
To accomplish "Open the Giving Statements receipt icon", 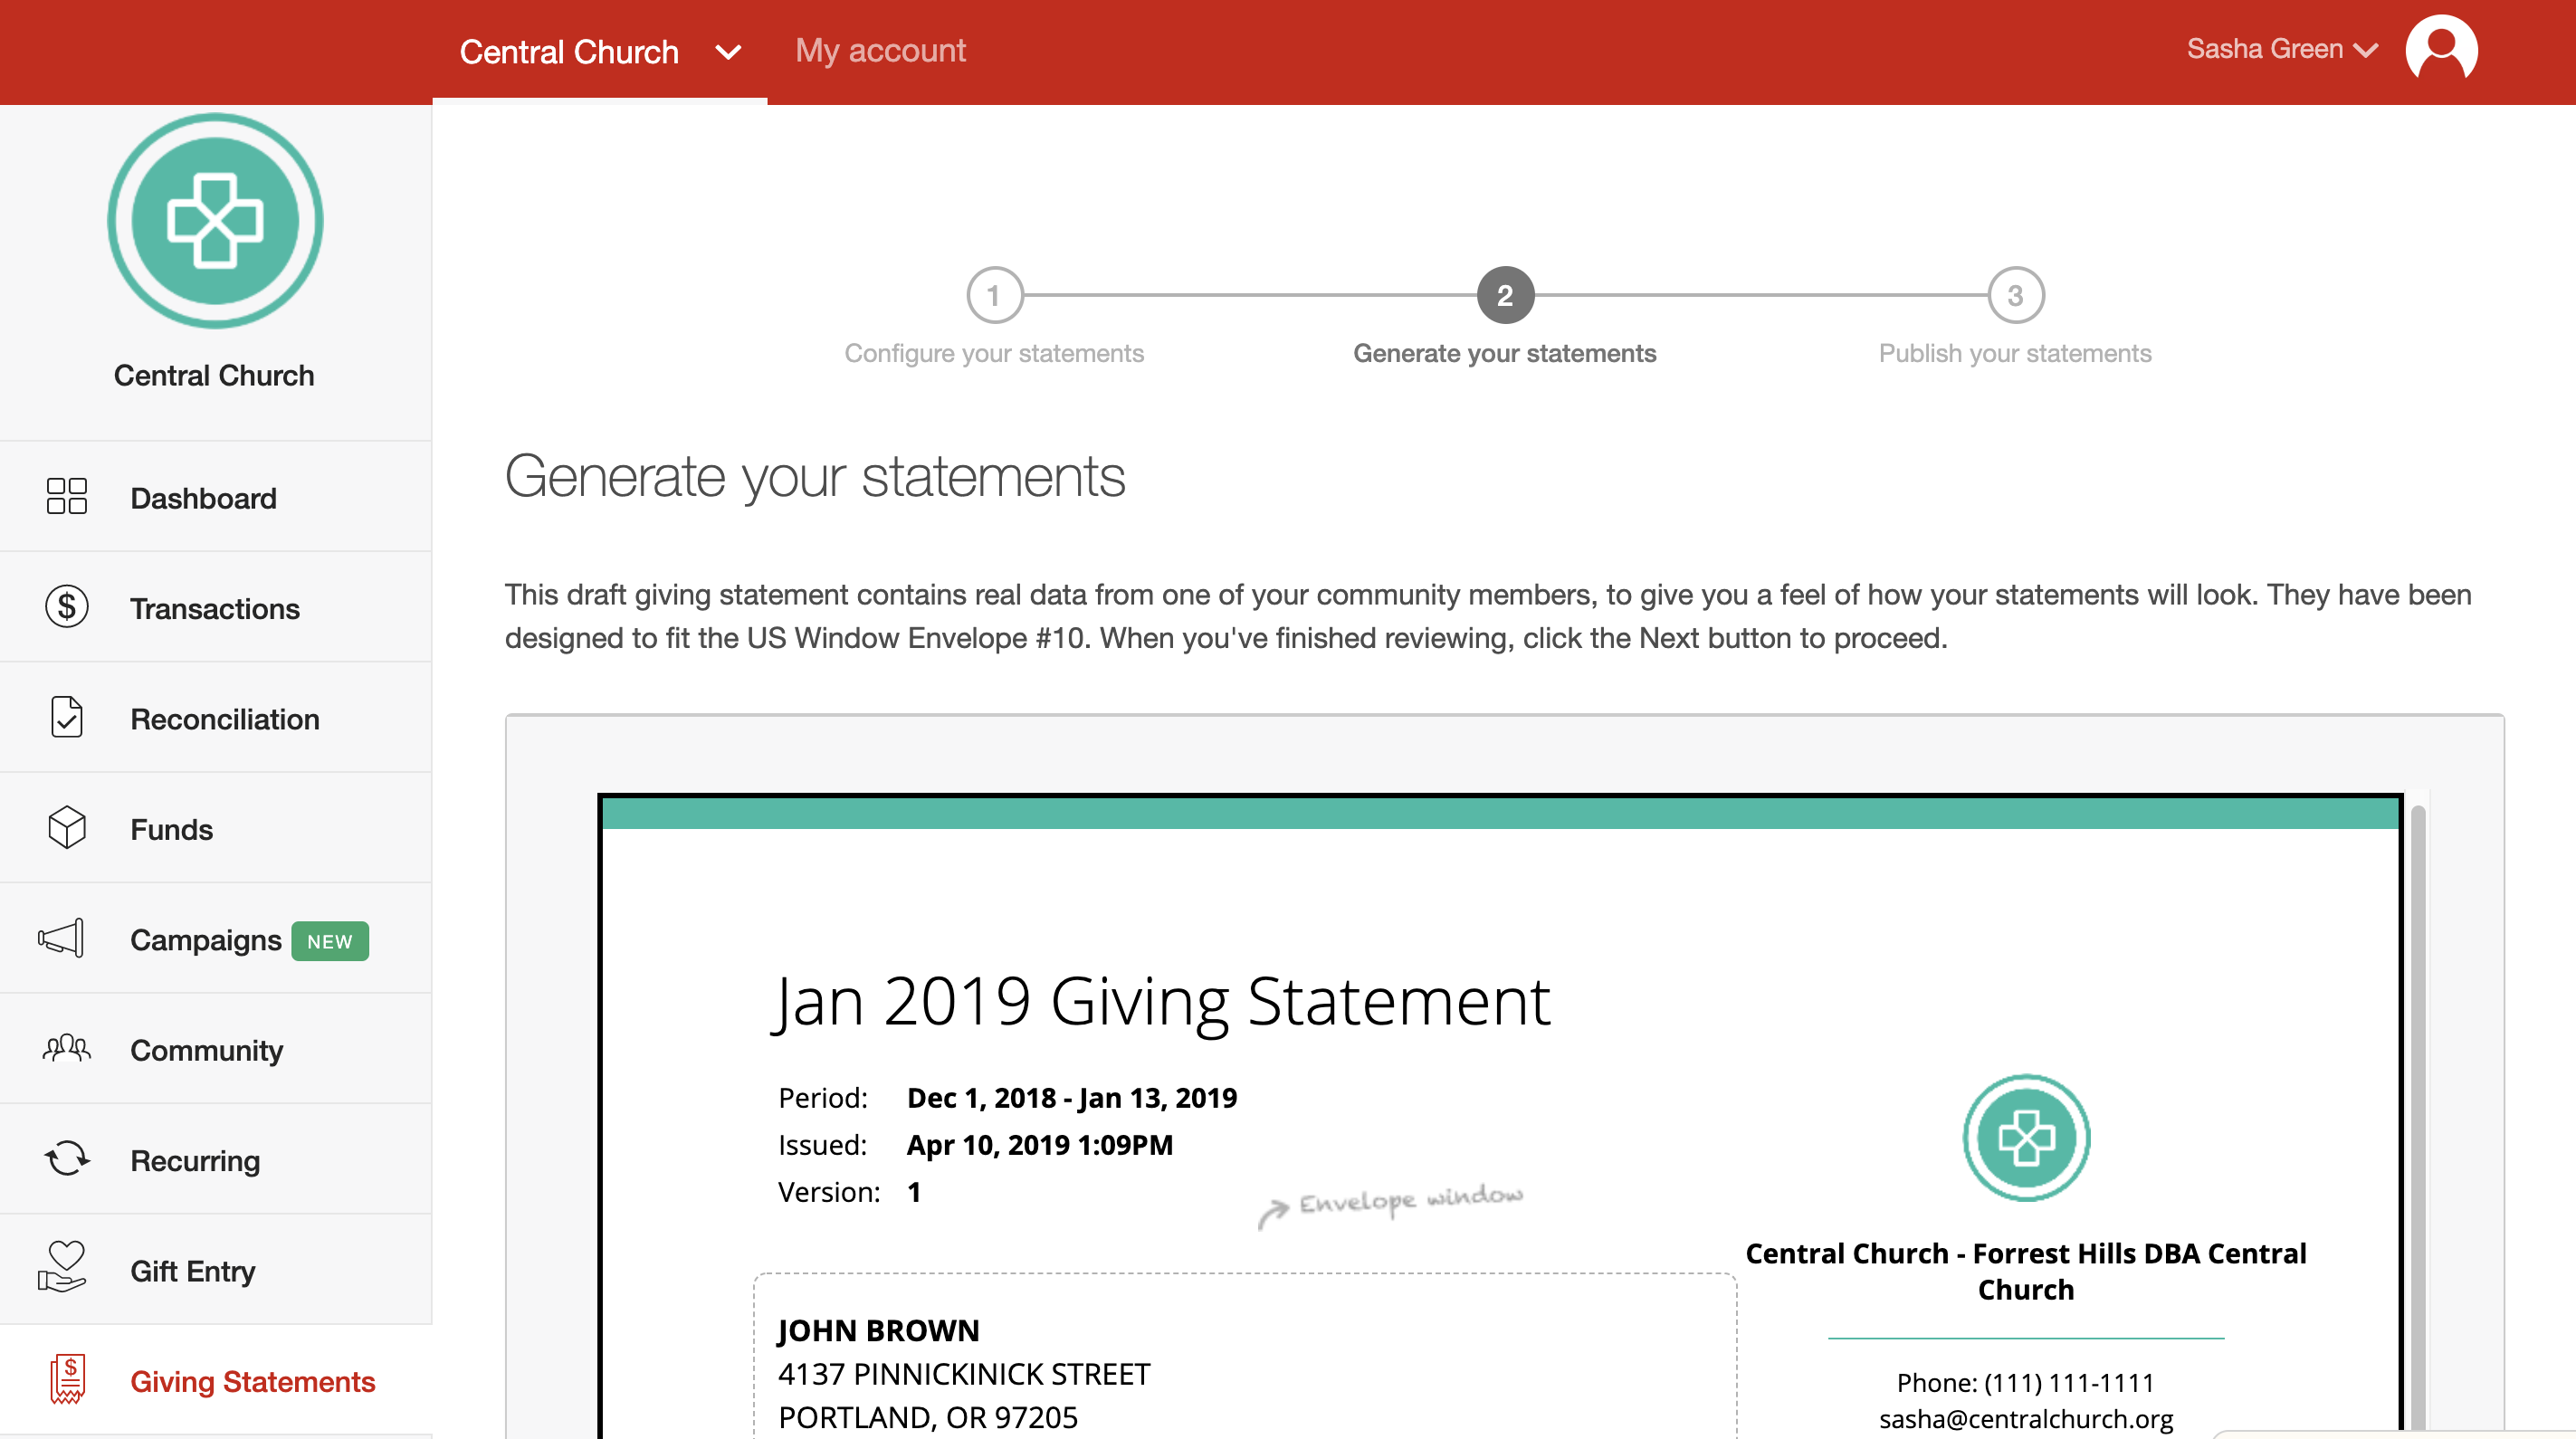I will [67, 1381].
